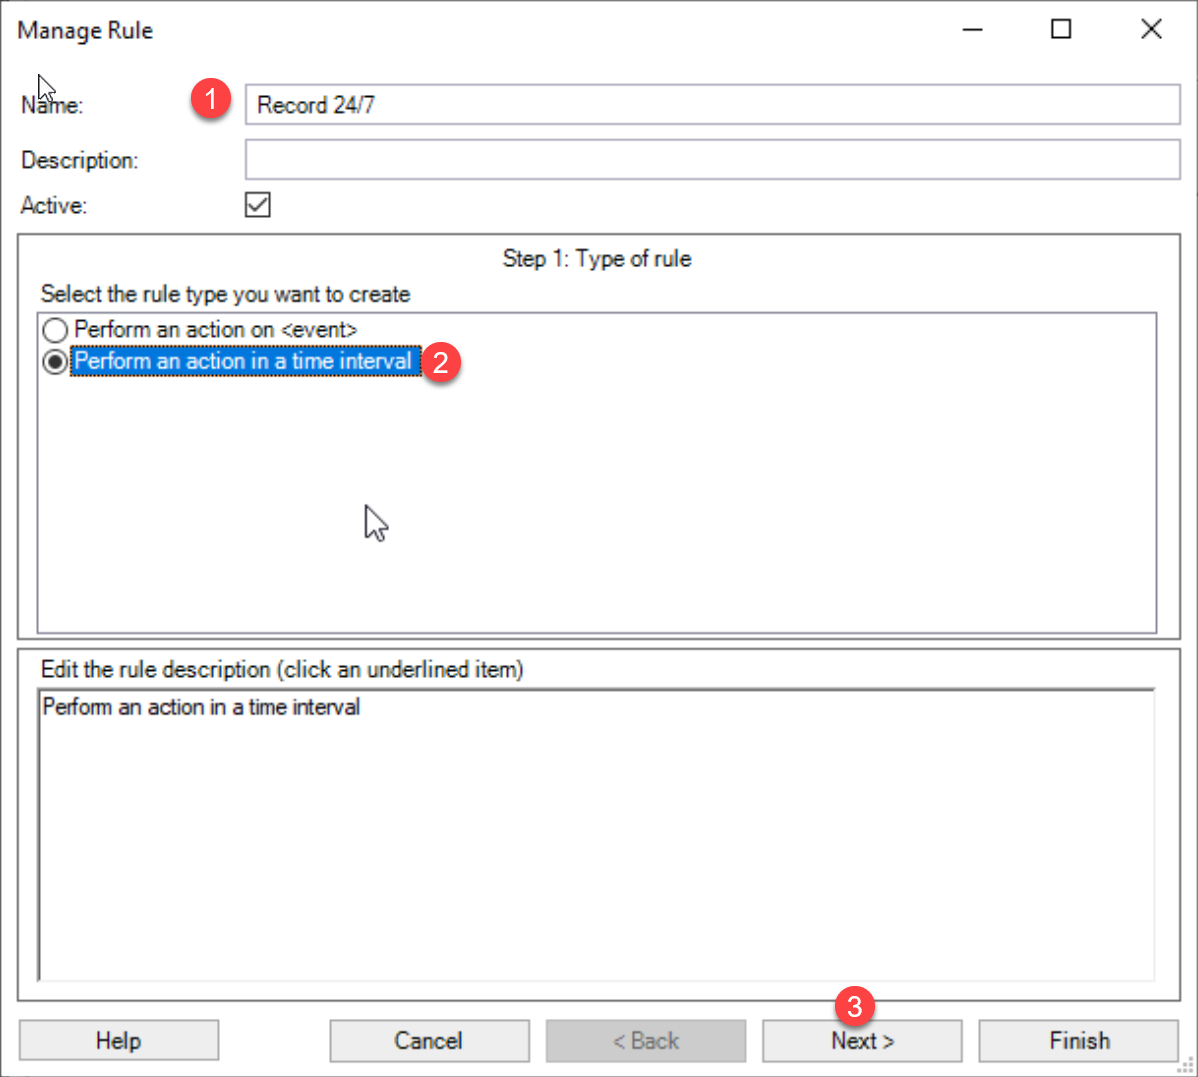This screenshot has height=1077, width=1198.
Task: Click the rule text in the Edit rule description box
Action: 201,707
